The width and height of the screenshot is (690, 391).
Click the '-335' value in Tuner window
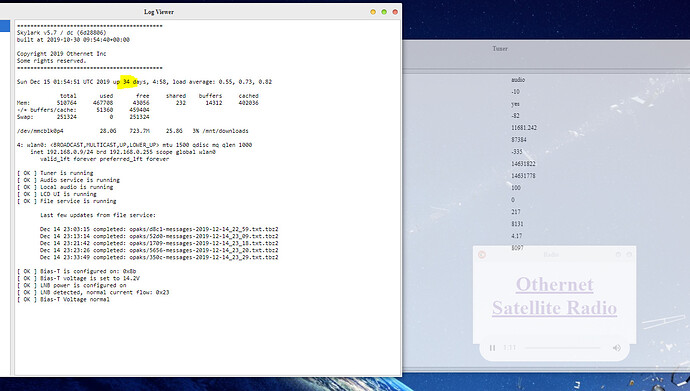tap(517, 152)
